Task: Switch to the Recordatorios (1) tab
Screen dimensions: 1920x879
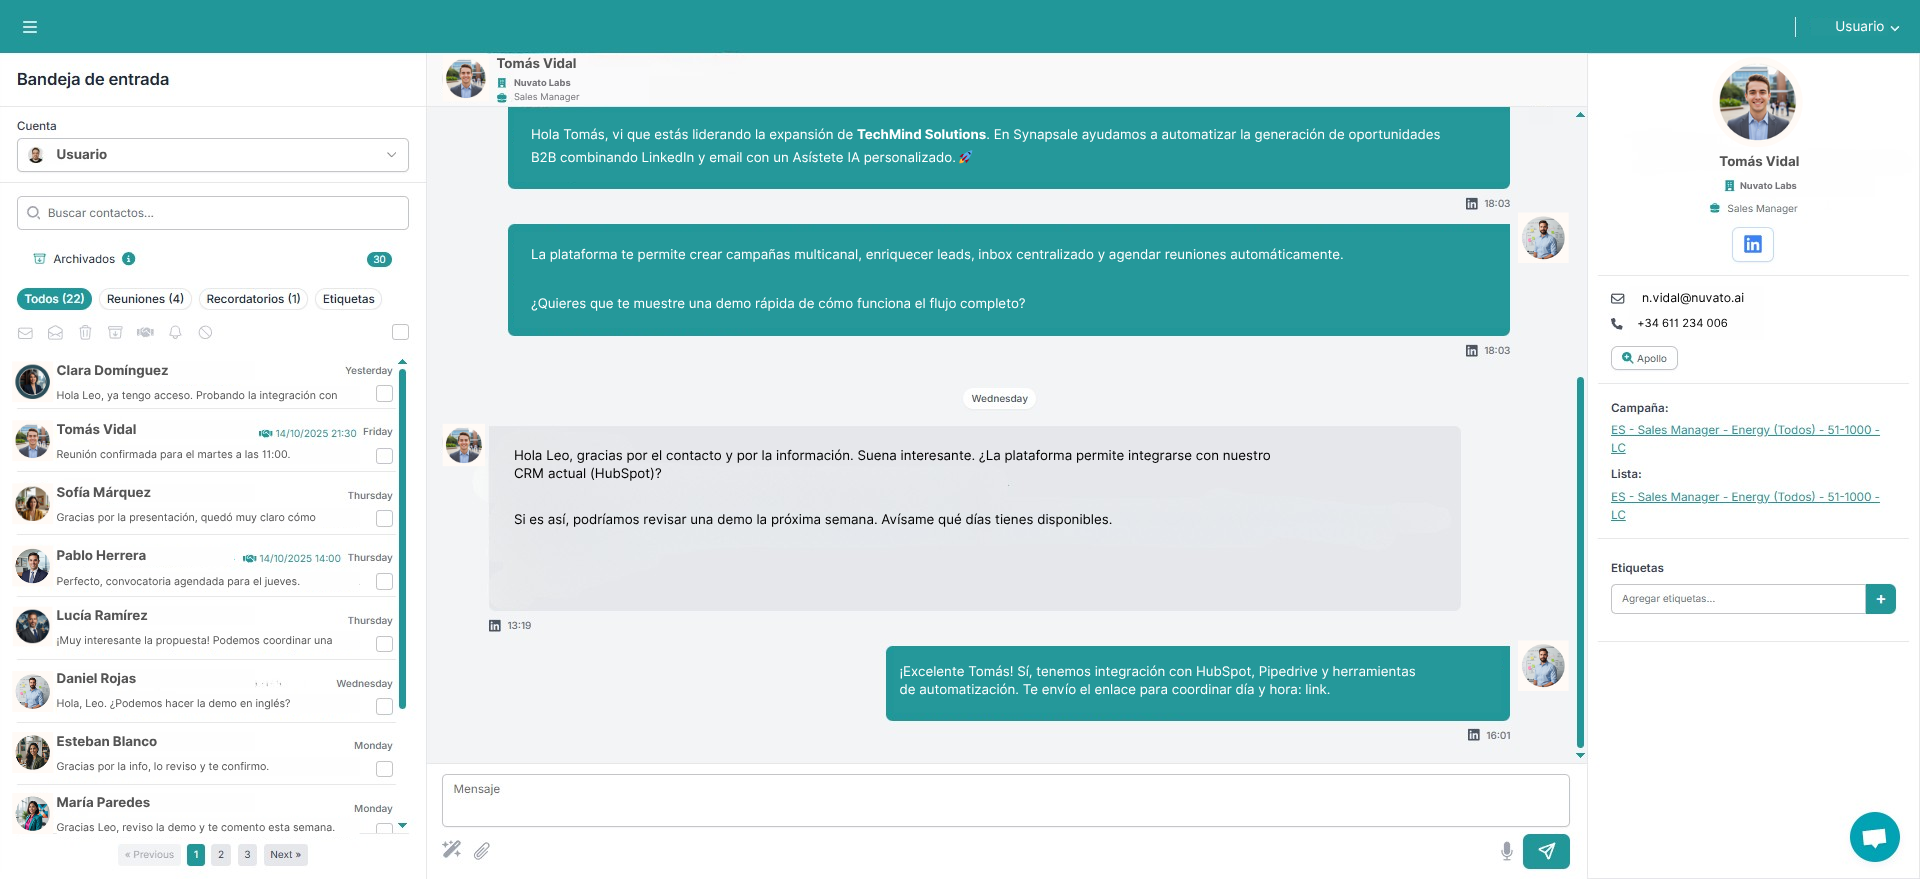Action: pyautogui.click(x=253, y=299)
